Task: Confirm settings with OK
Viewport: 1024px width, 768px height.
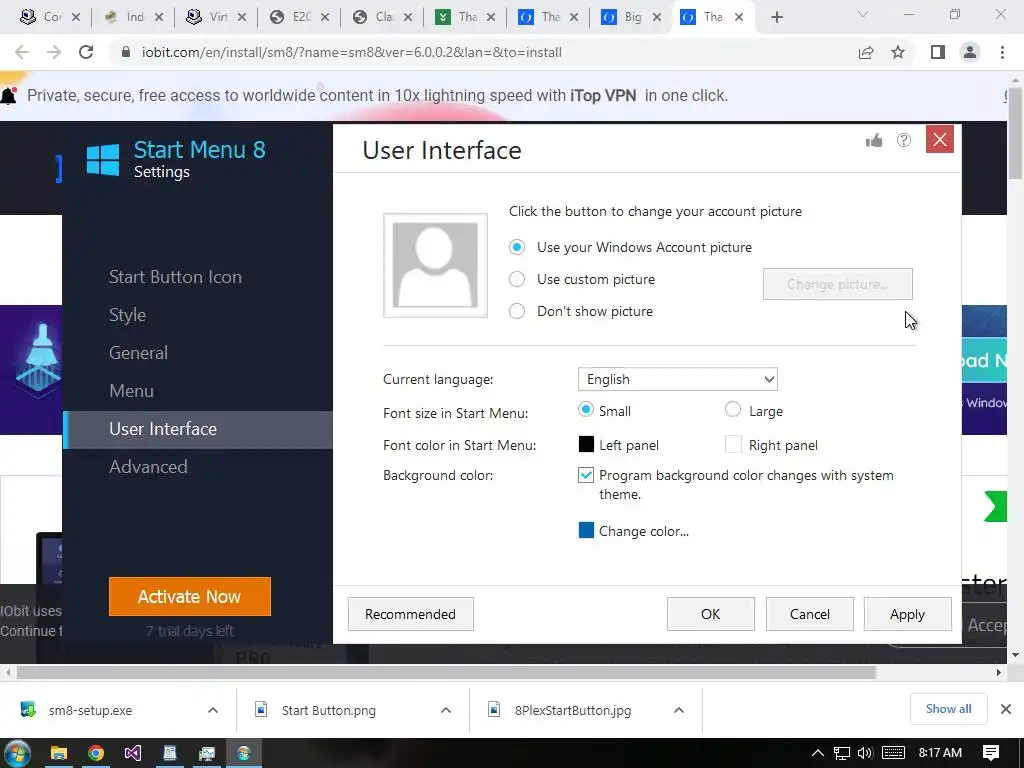Action: [711, 614]
